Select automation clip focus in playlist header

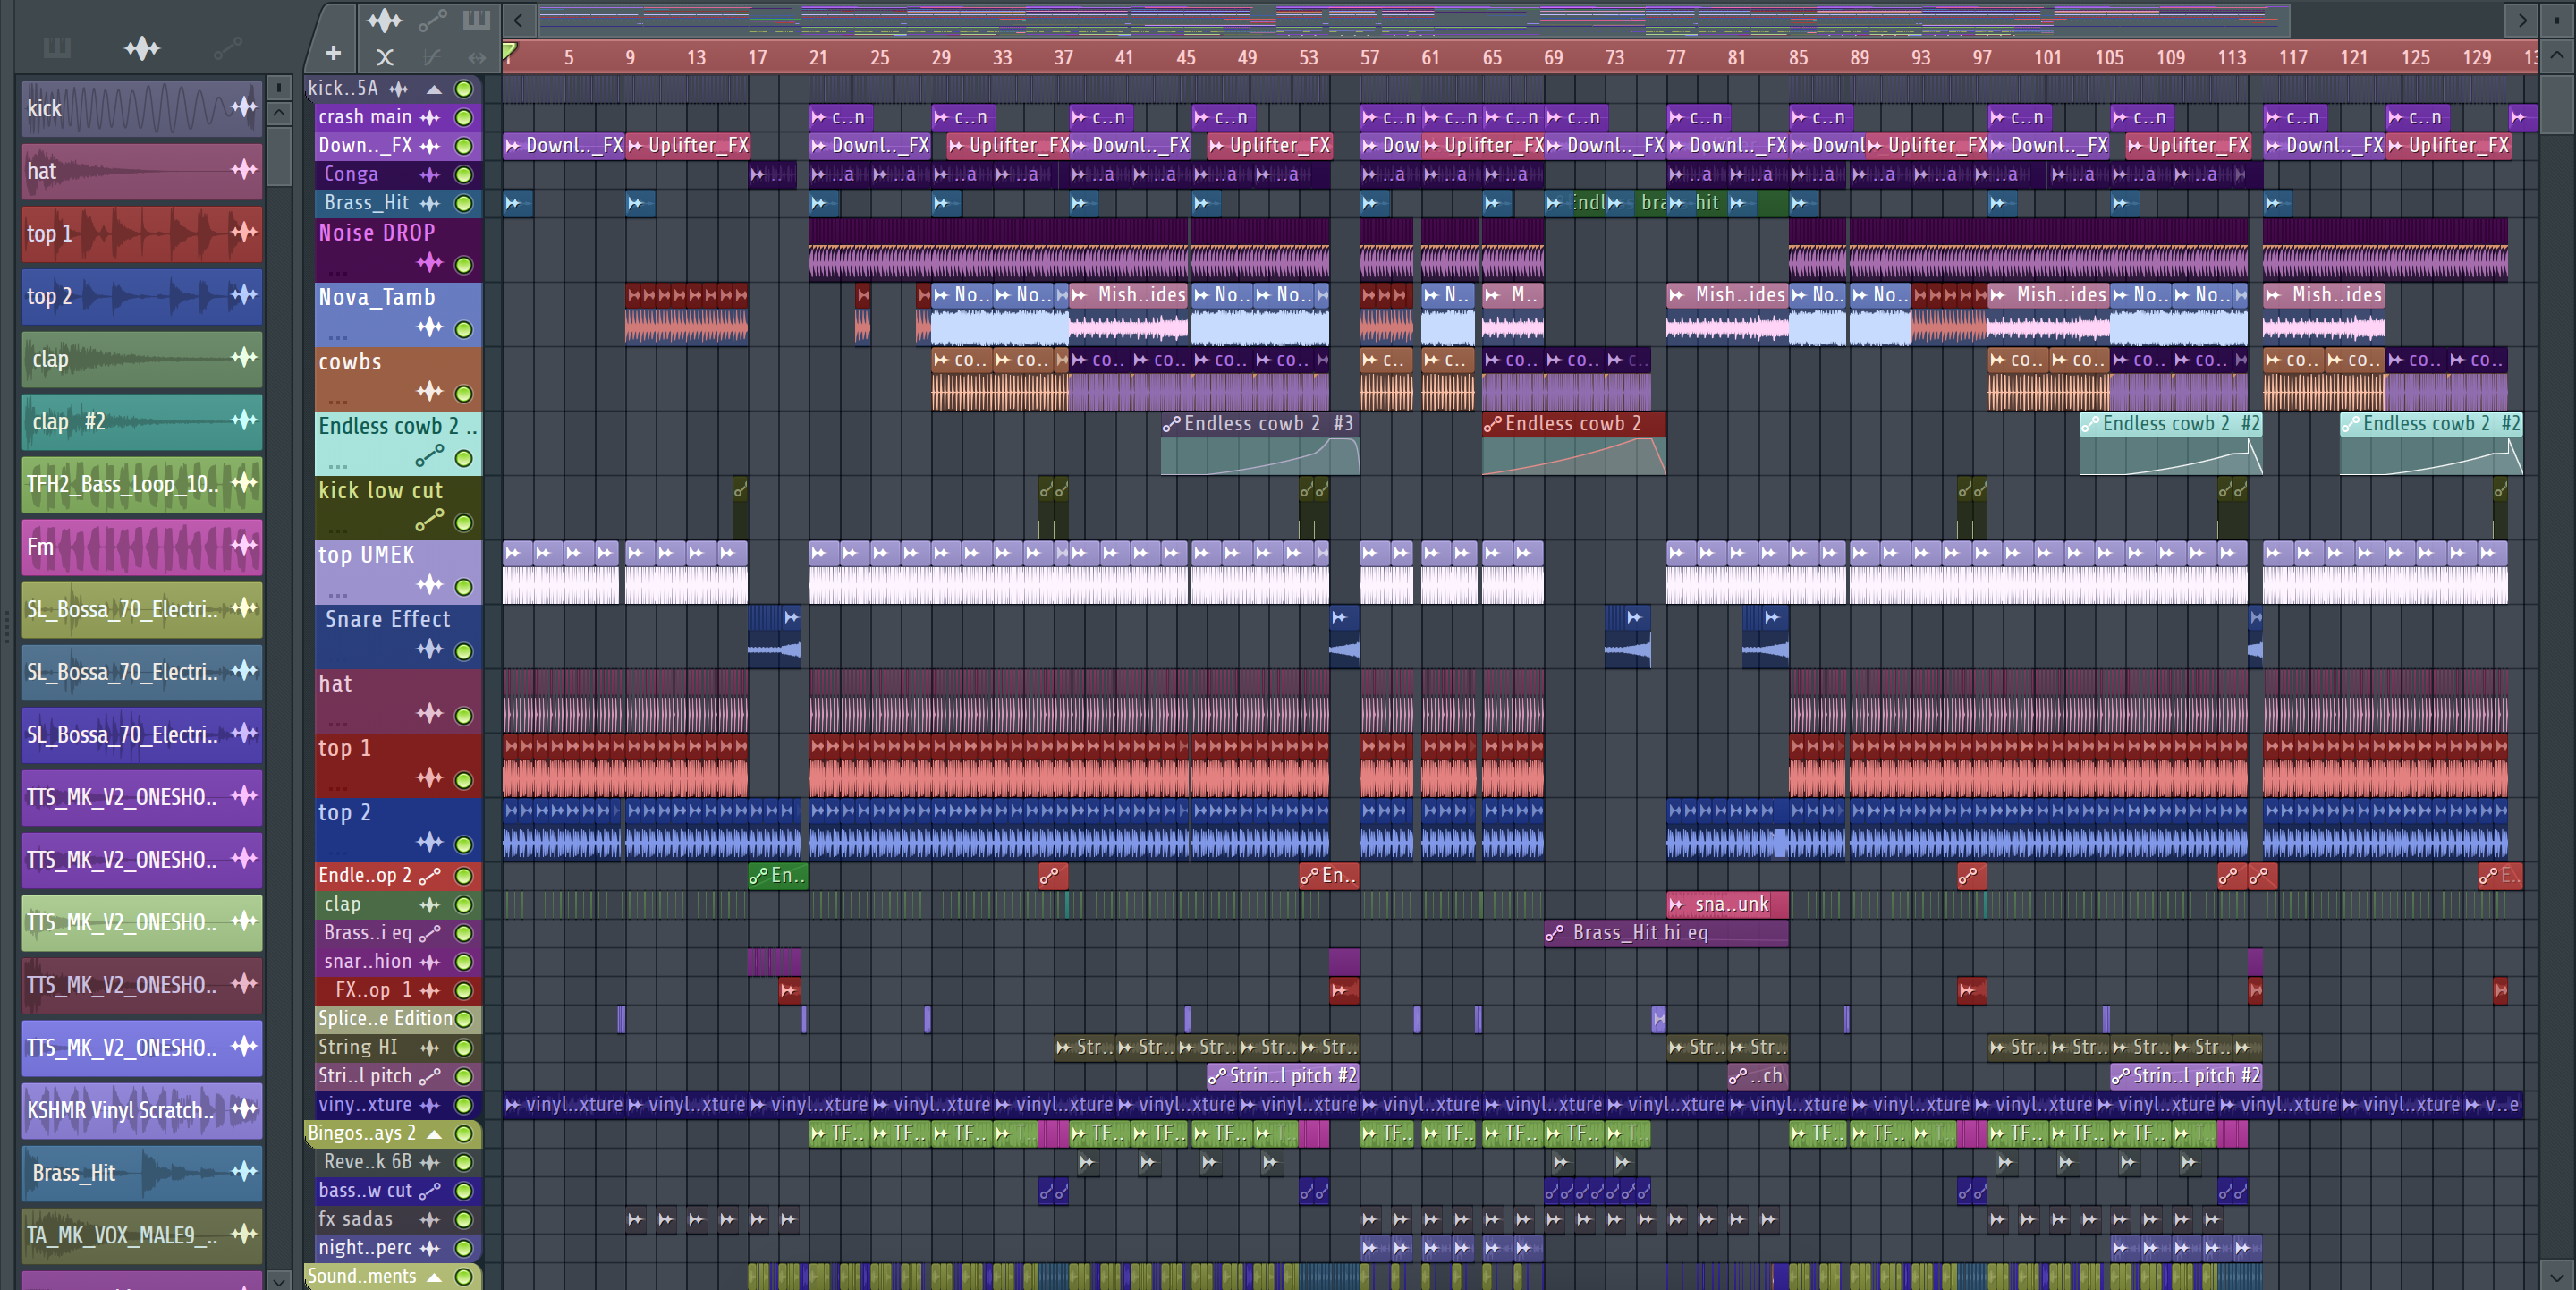point(432,19)
